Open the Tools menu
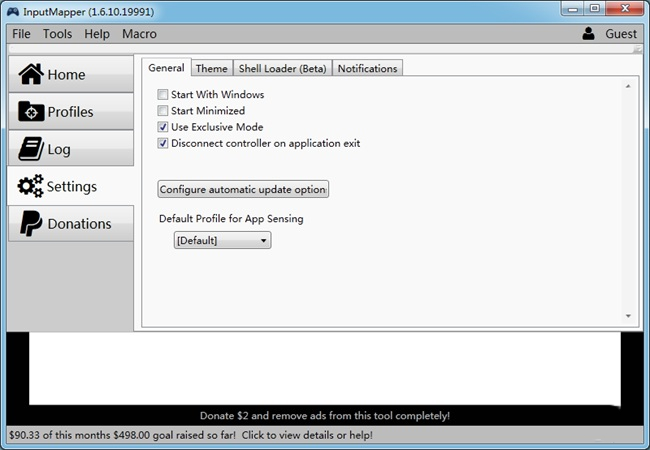The height and width of the screenshot is (450, 650). [57, 34]
